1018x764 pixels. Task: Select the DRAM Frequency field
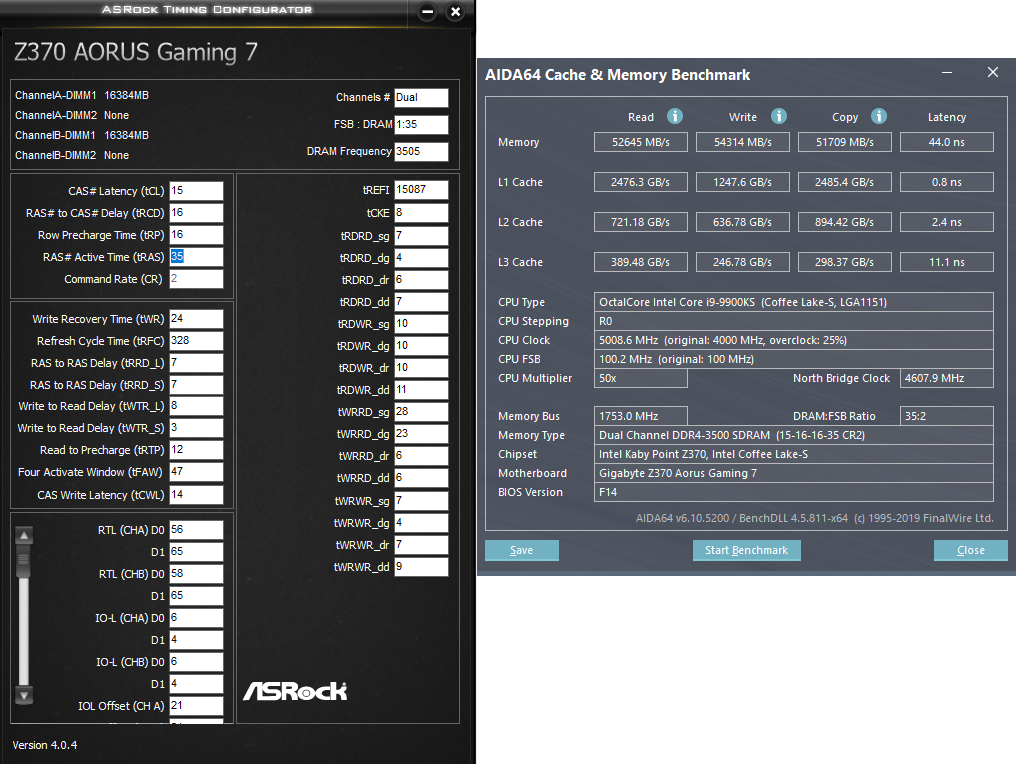click(x=421, y=151)
